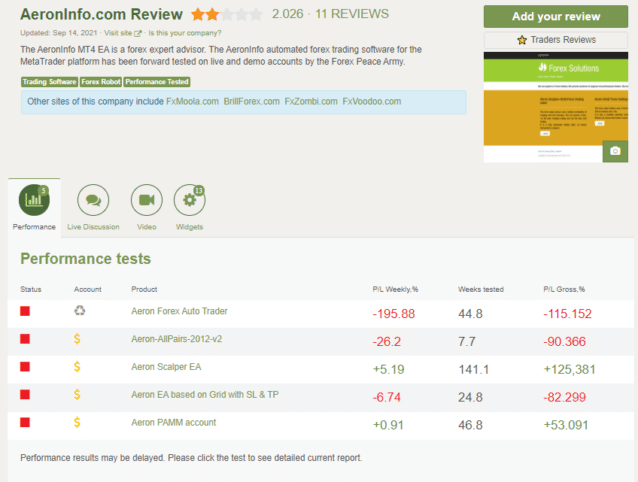This screenshot has height=482, width=638.
Task: Click red status square for Aeron PAMM account
Action: click(x=25, y=422)
